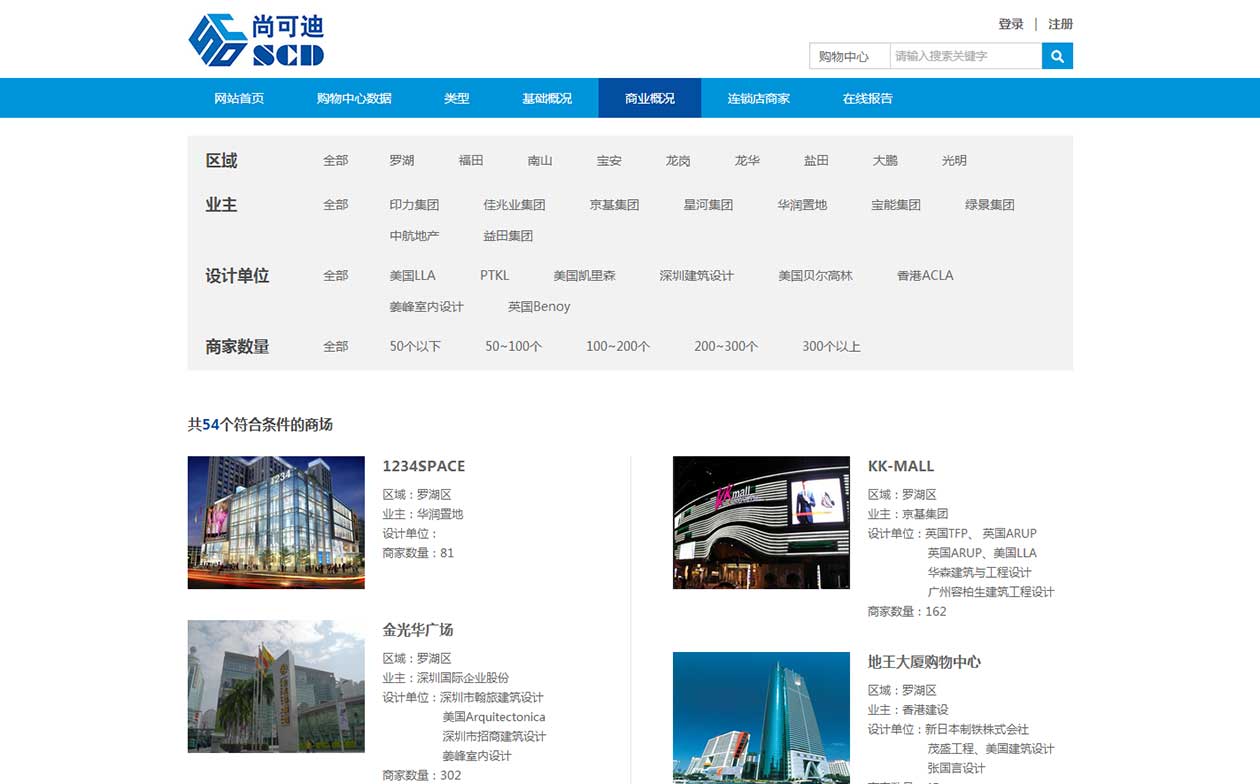Filter by 盐田 district
This screenshot has width=1260, height=784.
pyautogui.click(x=816, y=160)
